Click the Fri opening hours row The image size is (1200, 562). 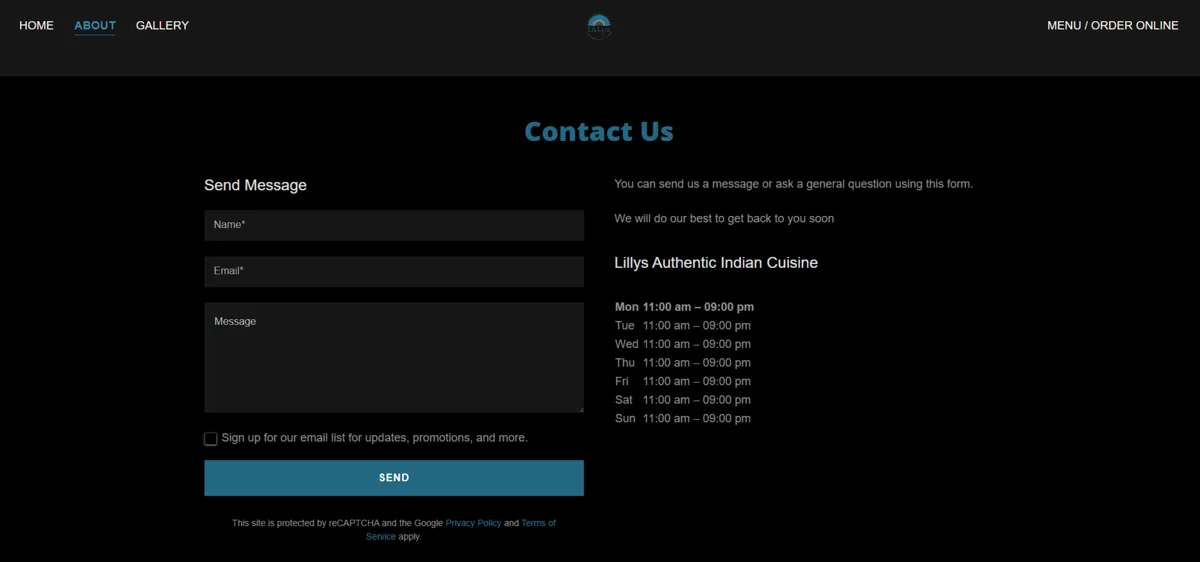[683, 381]
